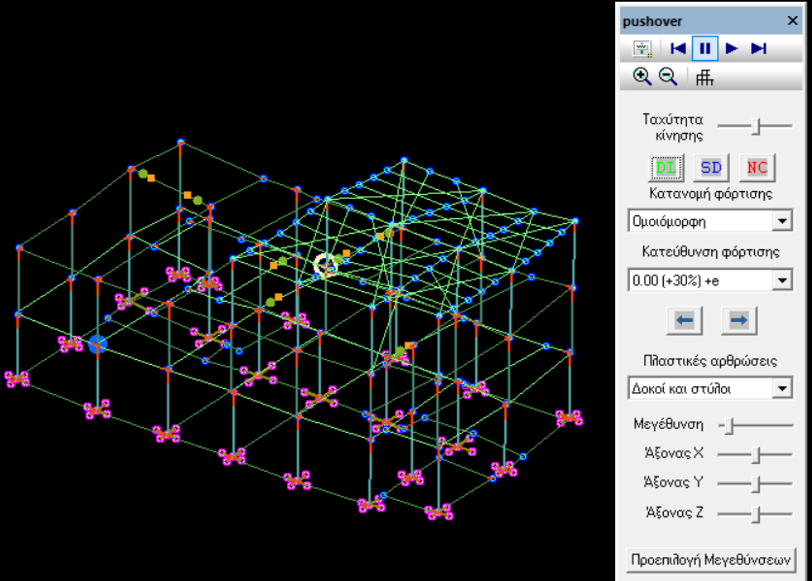Click the Προεπιλογή Μεγεθύνσεων button
Image resolution: width=812 pixels, height=581 pixels.
pos(710,560)
